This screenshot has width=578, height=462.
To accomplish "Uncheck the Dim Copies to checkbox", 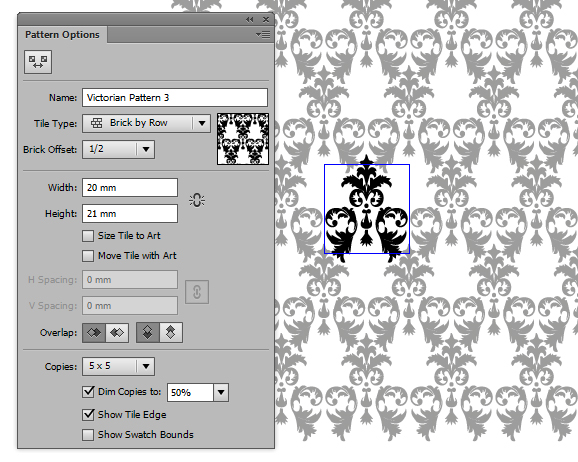I will (x=88, y=392).
